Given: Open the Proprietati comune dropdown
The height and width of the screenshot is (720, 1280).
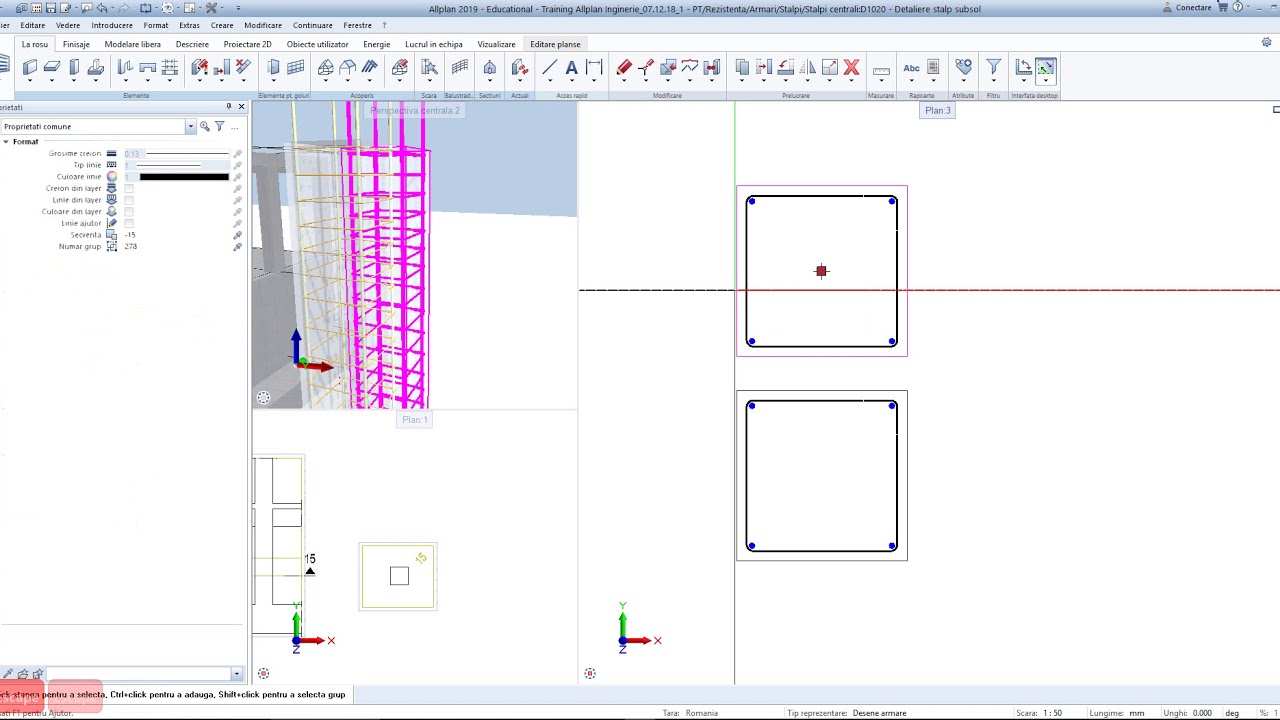Looking at the screenshot, I should 190,127.
